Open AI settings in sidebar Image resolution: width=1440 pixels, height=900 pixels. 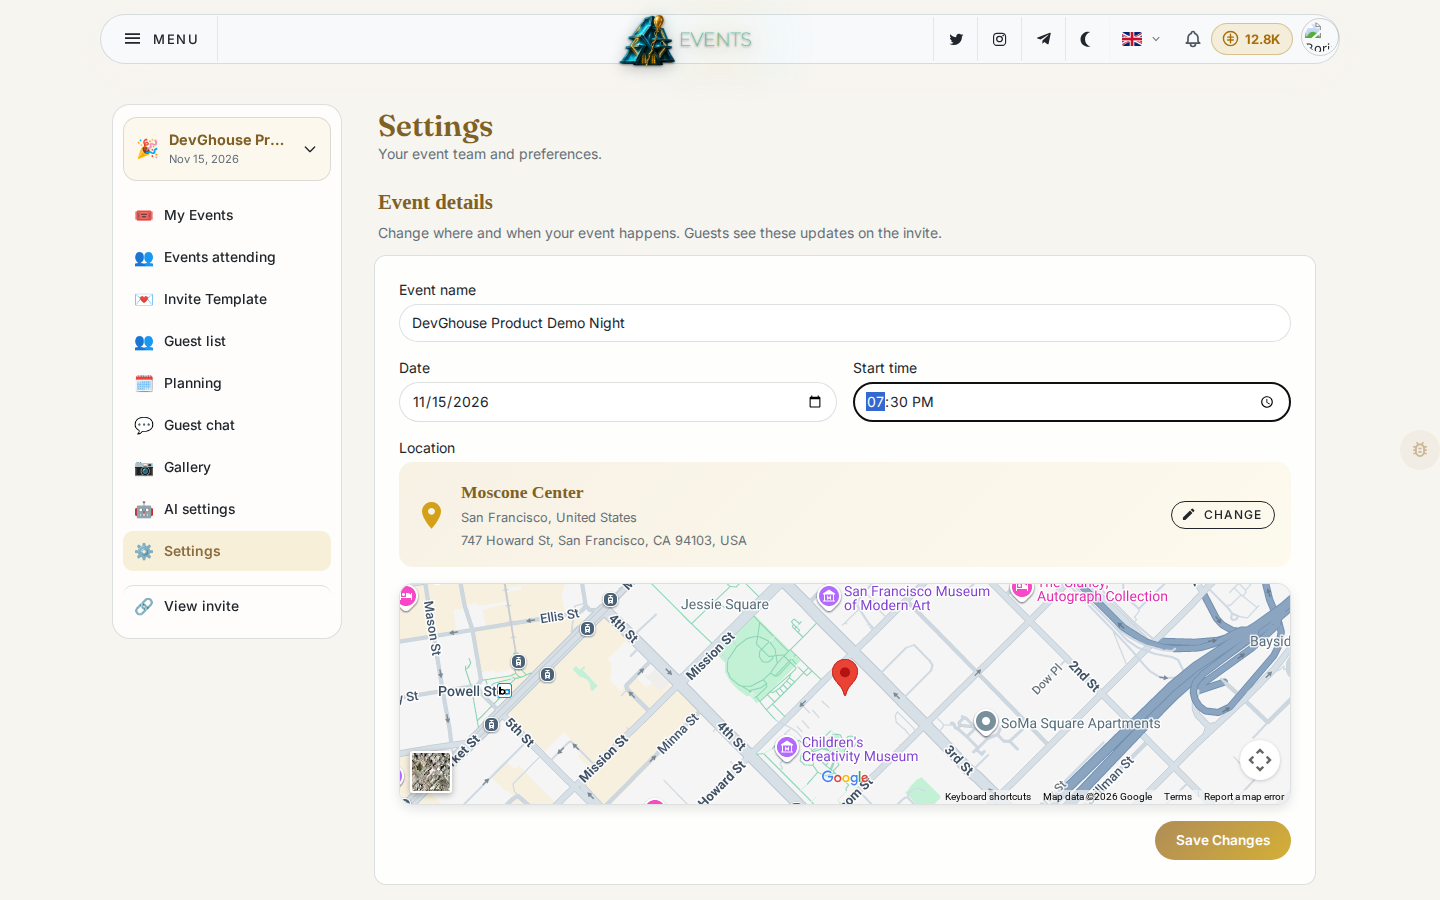(x=227, y=509)
